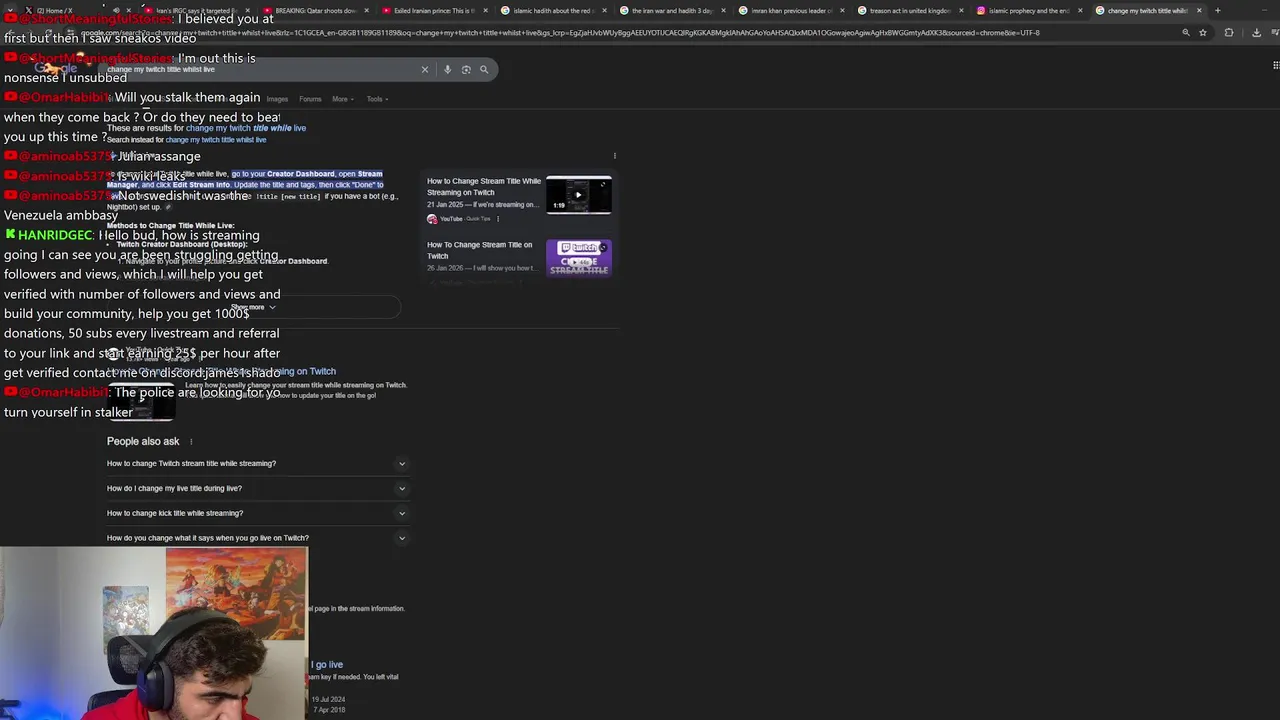1280x720 pixels.
Task: Open the Tools dropdown
Action: point(377,99)
